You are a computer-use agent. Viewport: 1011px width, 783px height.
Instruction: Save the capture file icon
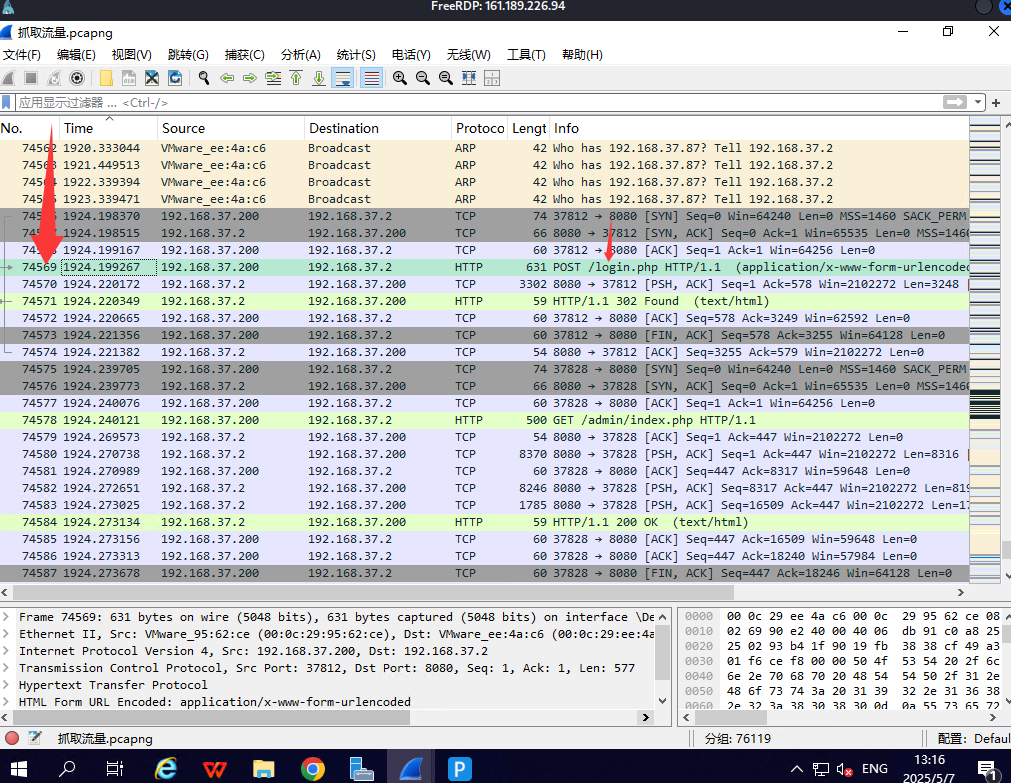(129, 78)
